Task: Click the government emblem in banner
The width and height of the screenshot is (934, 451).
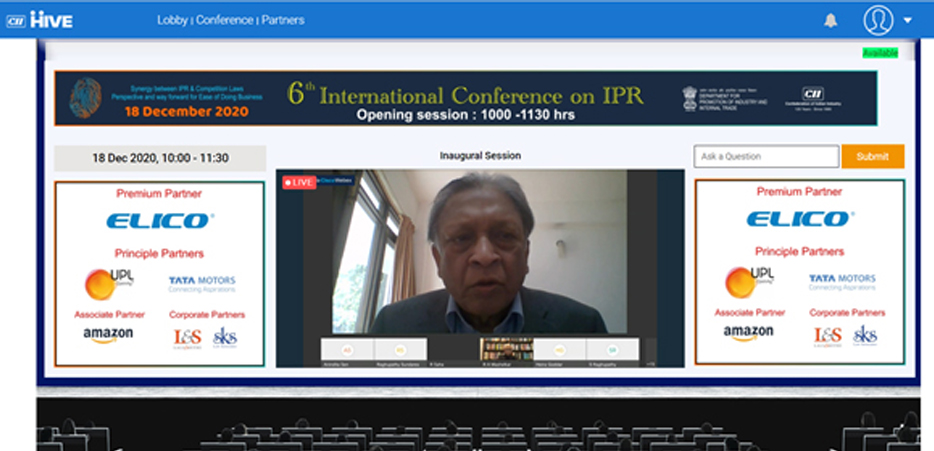Action: (x=689, y=98)
